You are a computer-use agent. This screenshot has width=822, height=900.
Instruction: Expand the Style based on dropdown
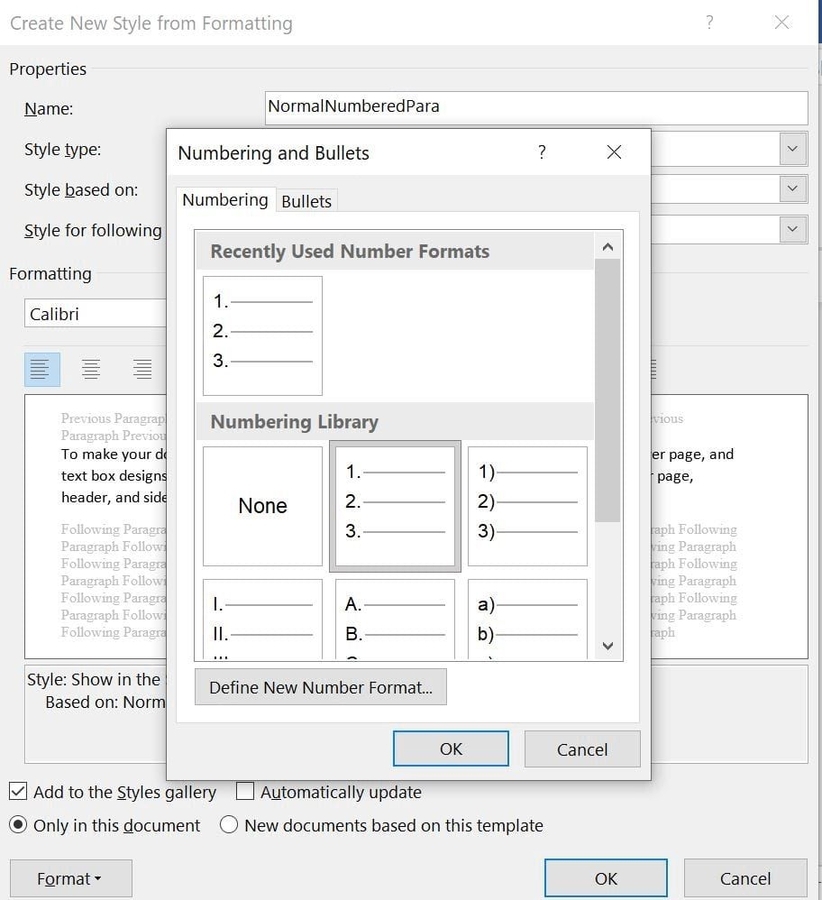pos(791,188)
